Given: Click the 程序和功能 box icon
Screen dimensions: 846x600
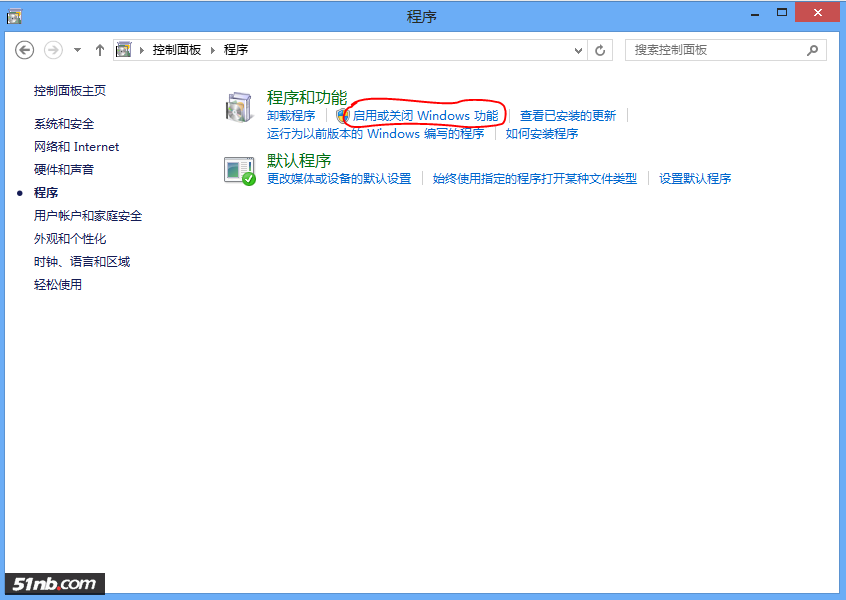Looking at the screenshot, I should [x=239, y=107].
